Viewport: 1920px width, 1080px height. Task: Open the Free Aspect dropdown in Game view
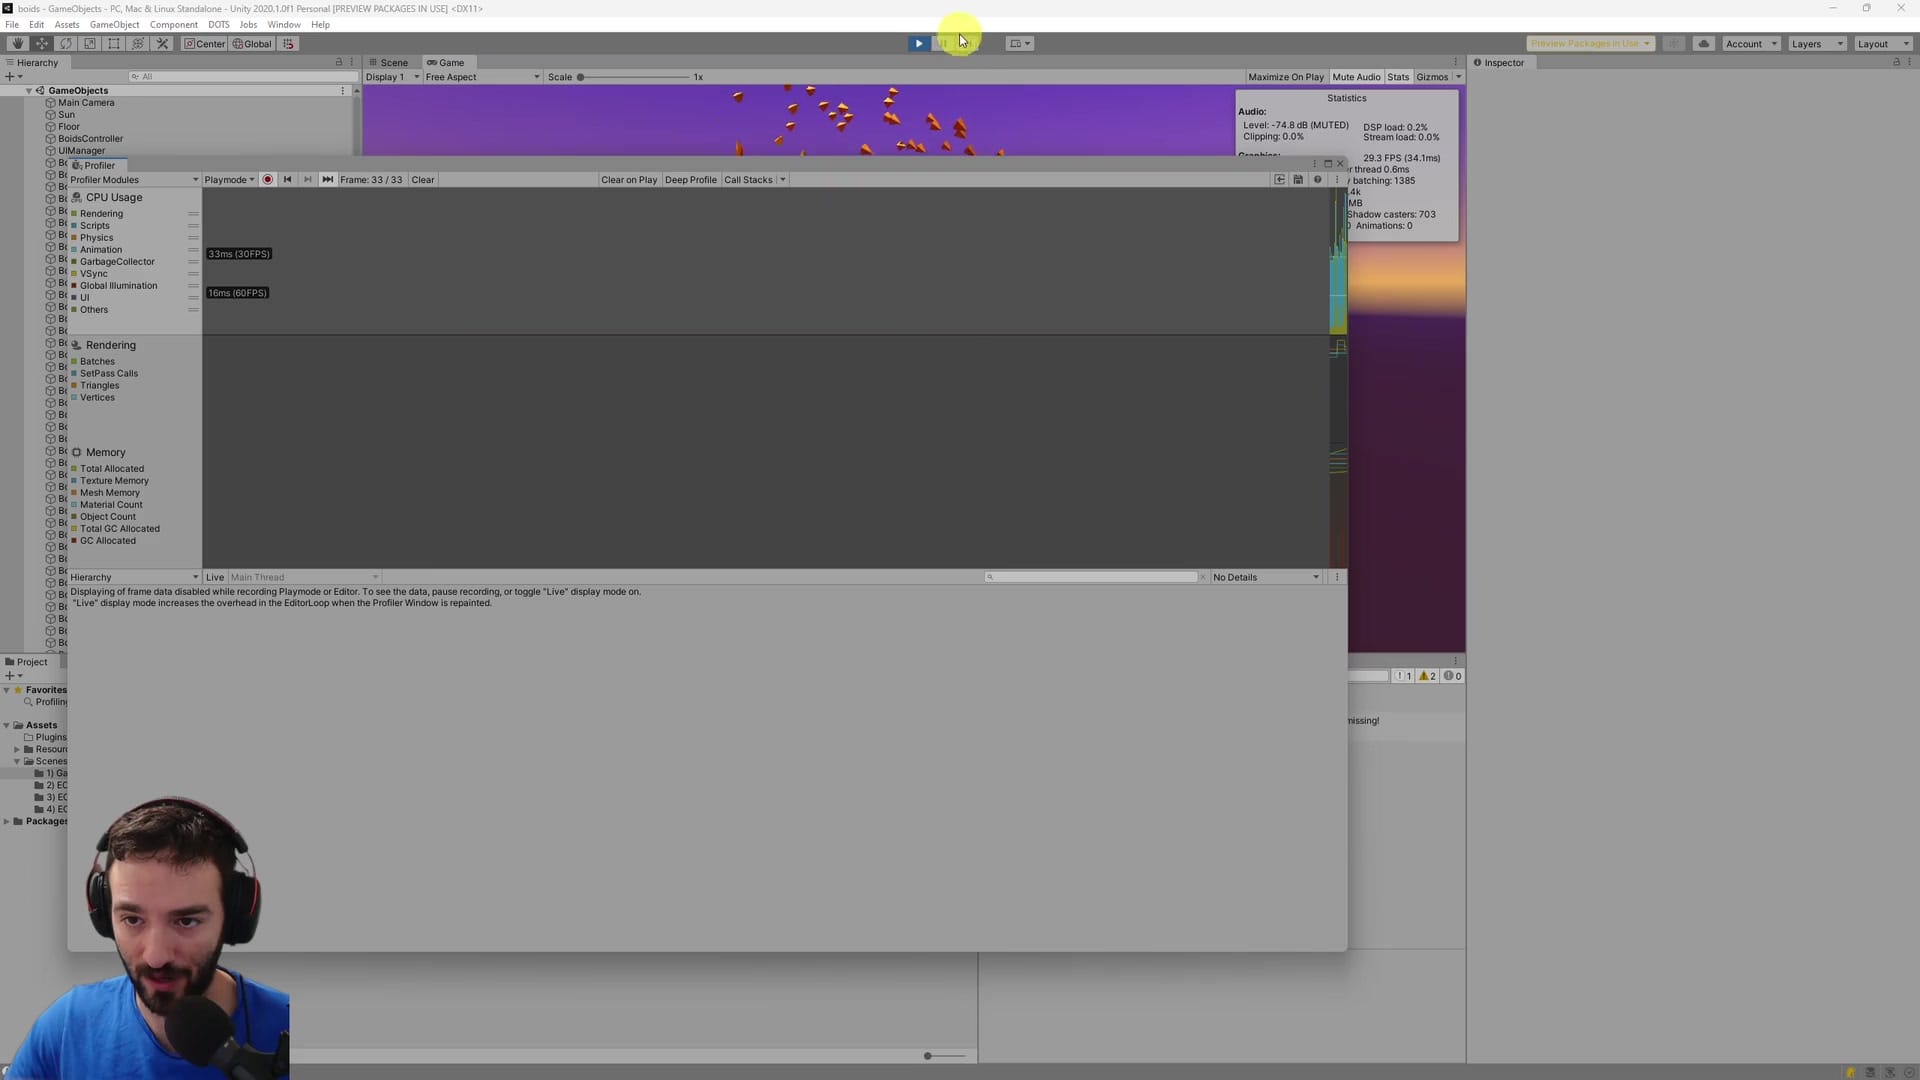(480, 77)
